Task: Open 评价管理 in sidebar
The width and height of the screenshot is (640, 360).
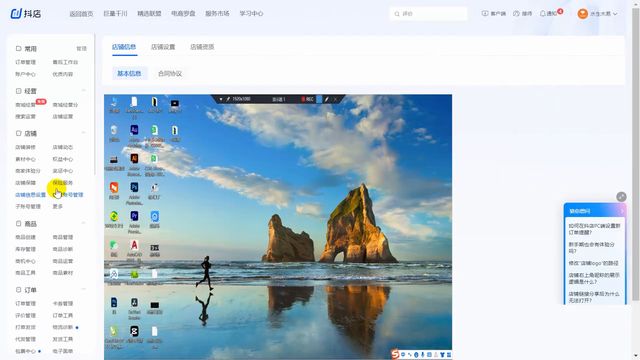Action: tap(25, 316)
